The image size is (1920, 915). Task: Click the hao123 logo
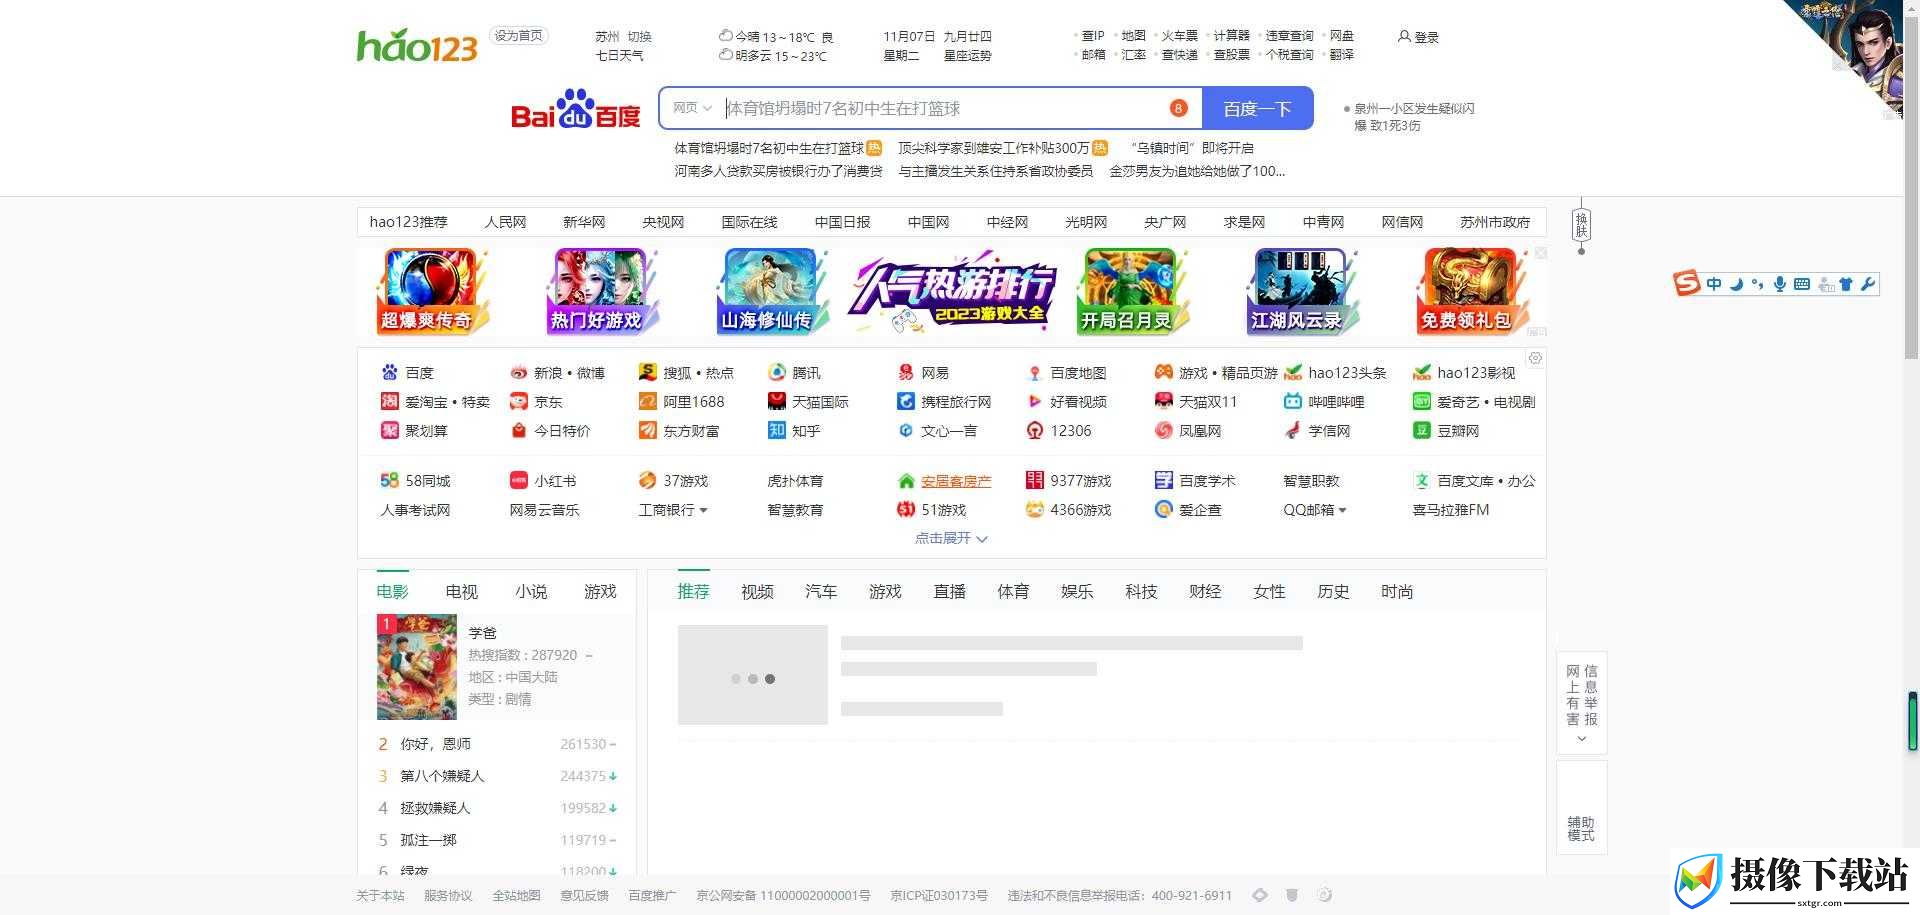[x=417, y=45]
